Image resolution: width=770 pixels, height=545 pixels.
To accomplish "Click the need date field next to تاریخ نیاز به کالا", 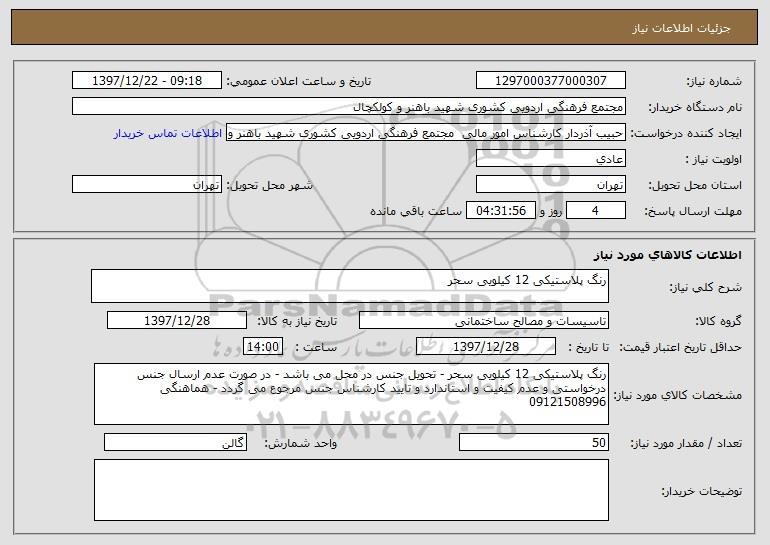I will (x=177, y=321).
